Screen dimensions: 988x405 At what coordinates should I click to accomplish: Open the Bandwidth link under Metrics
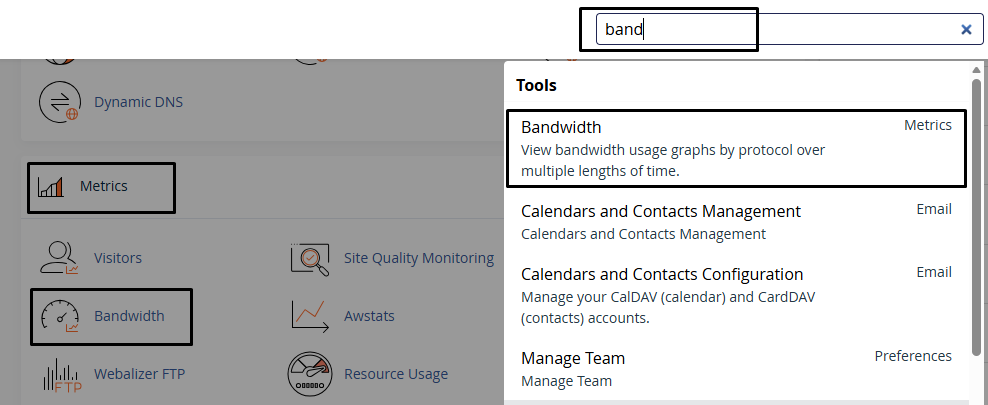[129, 316]
